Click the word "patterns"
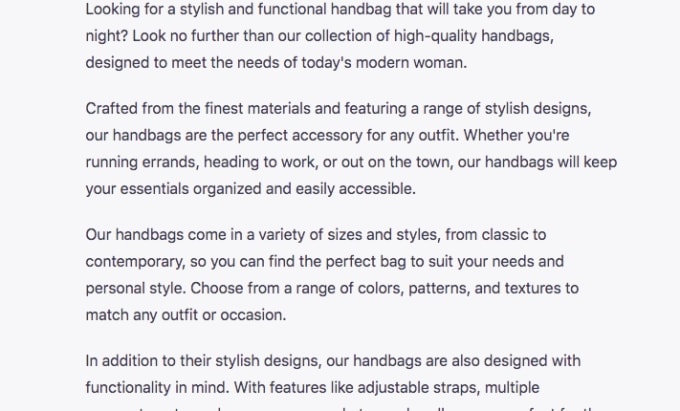Viewport: 680px width, 411px height. (439, 289)
